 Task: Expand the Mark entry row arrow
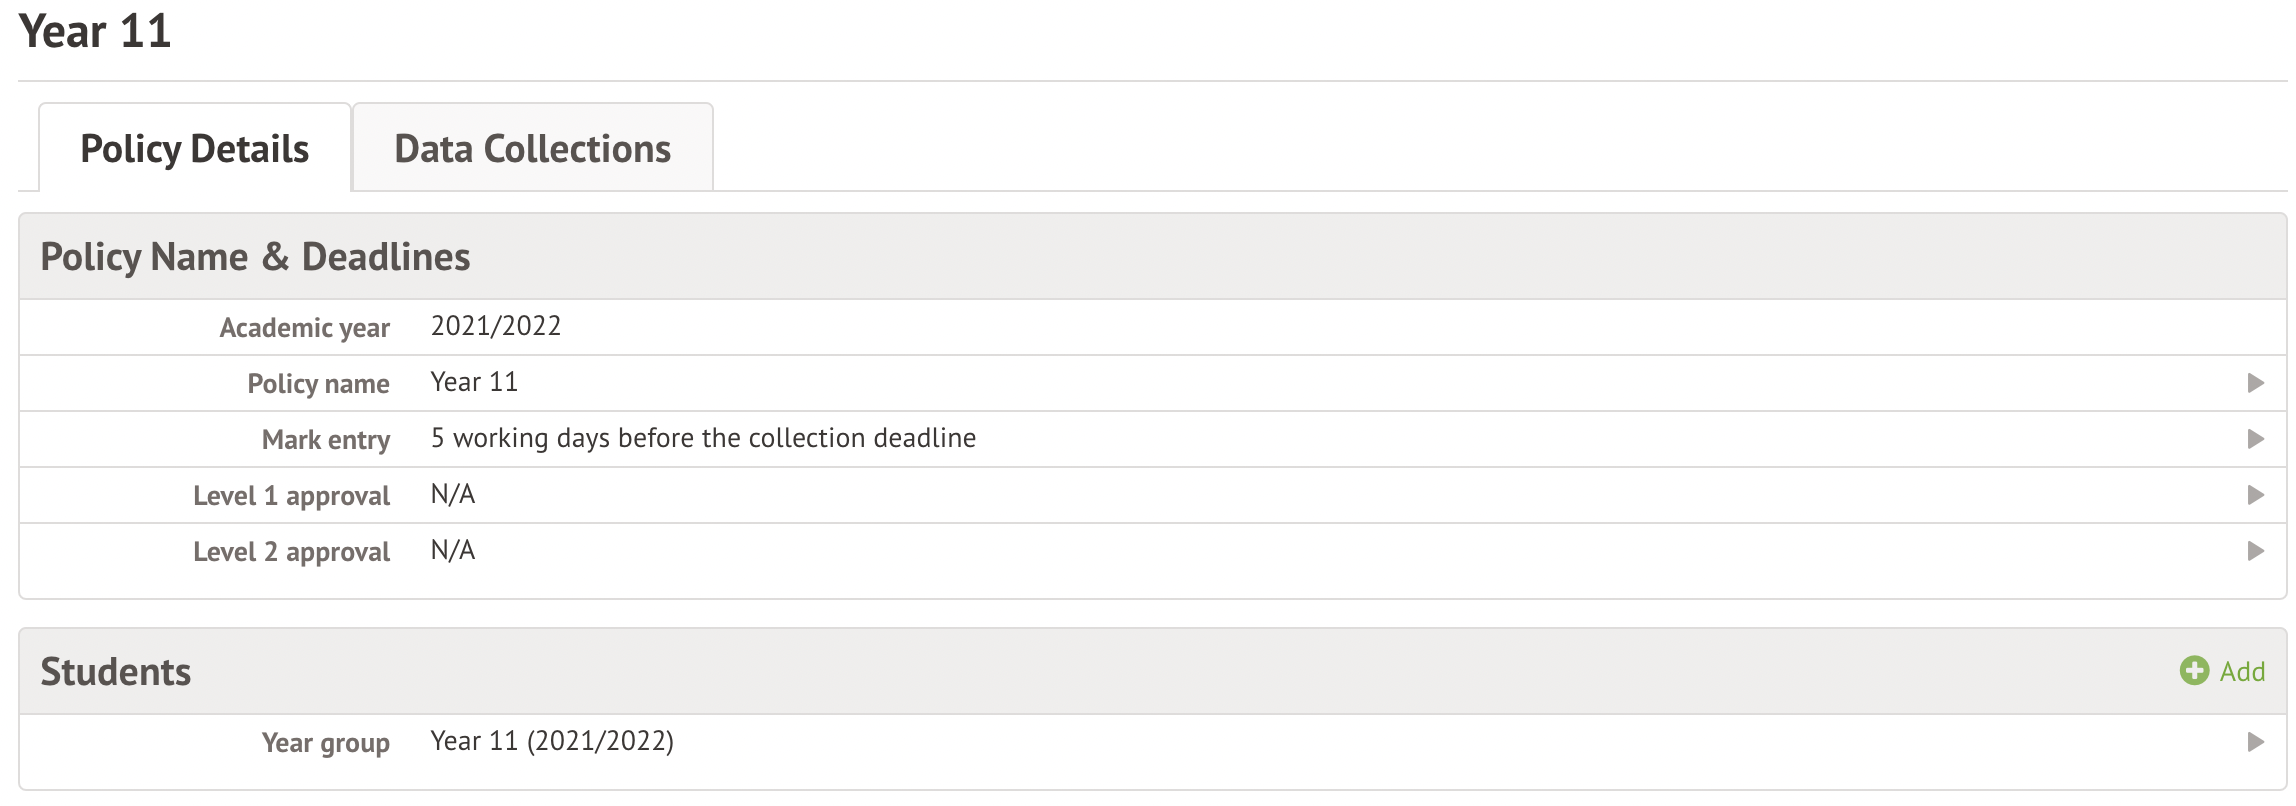(x=2256, y=439)
